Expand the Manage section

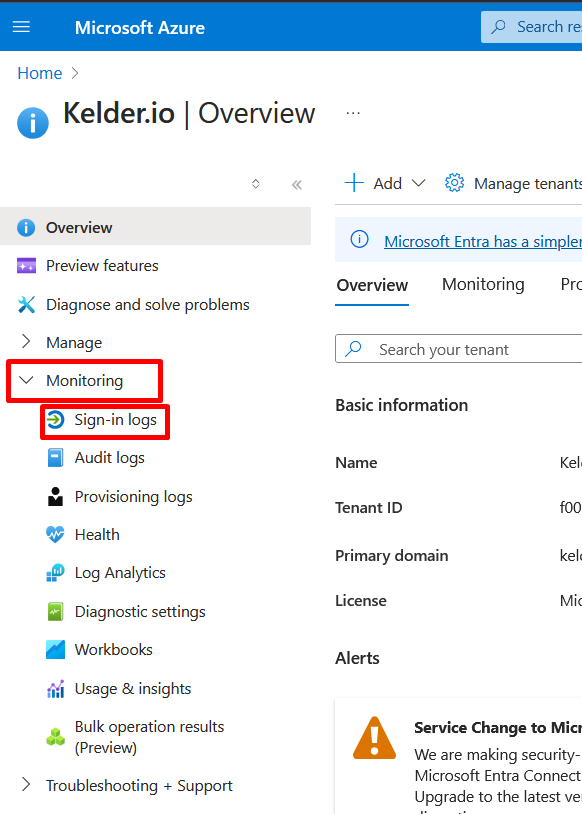(x=26, y=341)
